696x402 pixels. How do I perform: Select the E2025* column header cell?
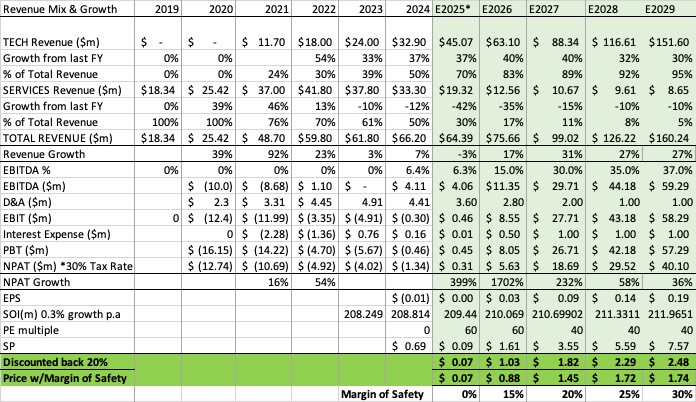[455, 9]
